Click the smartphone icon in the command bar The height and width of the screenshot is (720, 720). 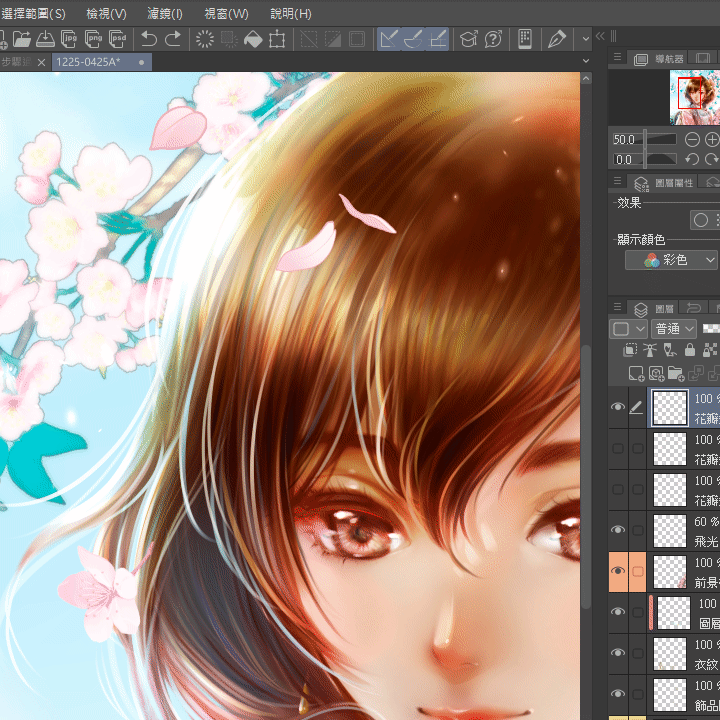click(525, 39)
